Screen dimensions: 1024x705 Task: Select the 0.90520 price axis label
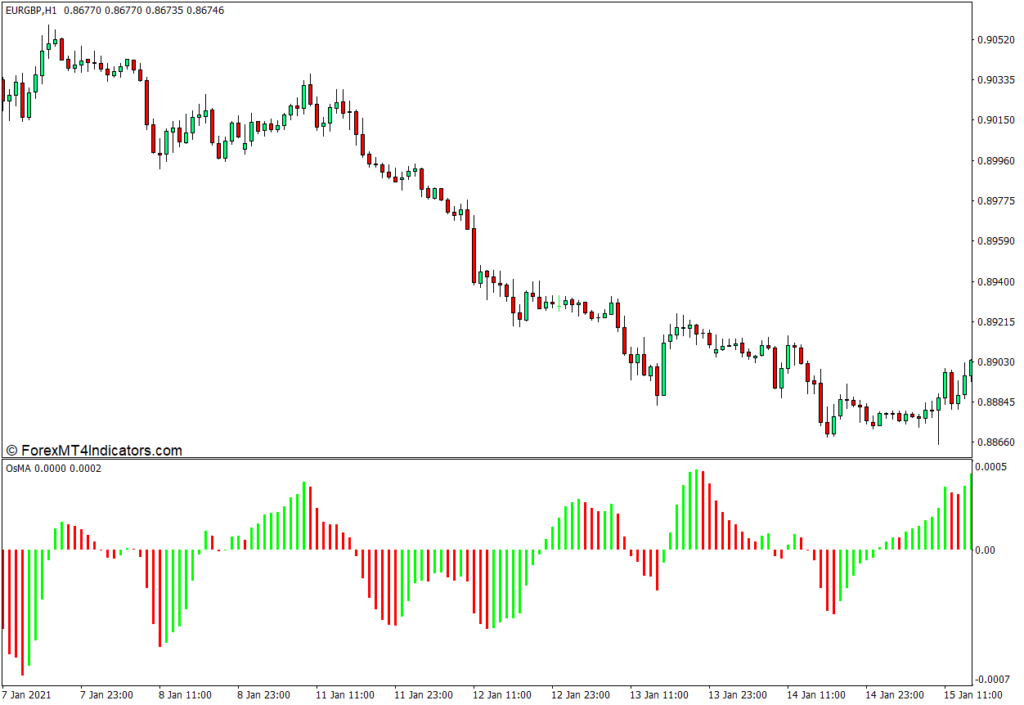[996, 40]
